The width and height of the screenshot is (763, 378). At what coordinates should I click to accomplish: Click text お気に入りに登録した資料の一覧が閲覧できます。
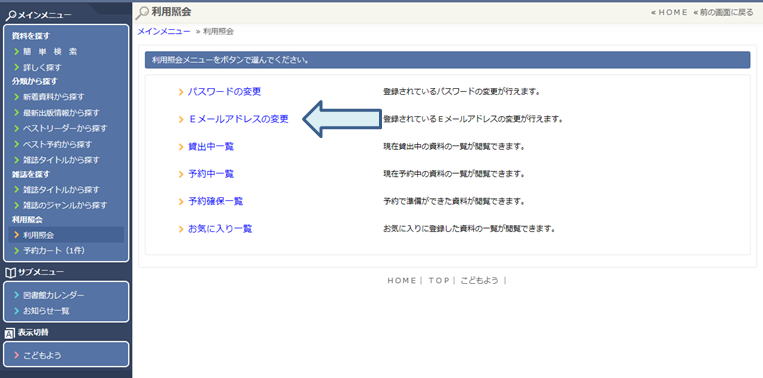coord(470,229)
